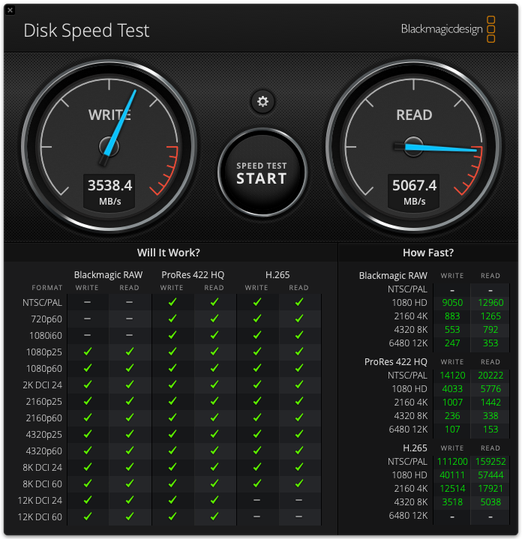Click 8K DCI 60 H.265 write checkmark

pyautogui.click(x=257, y=483)
